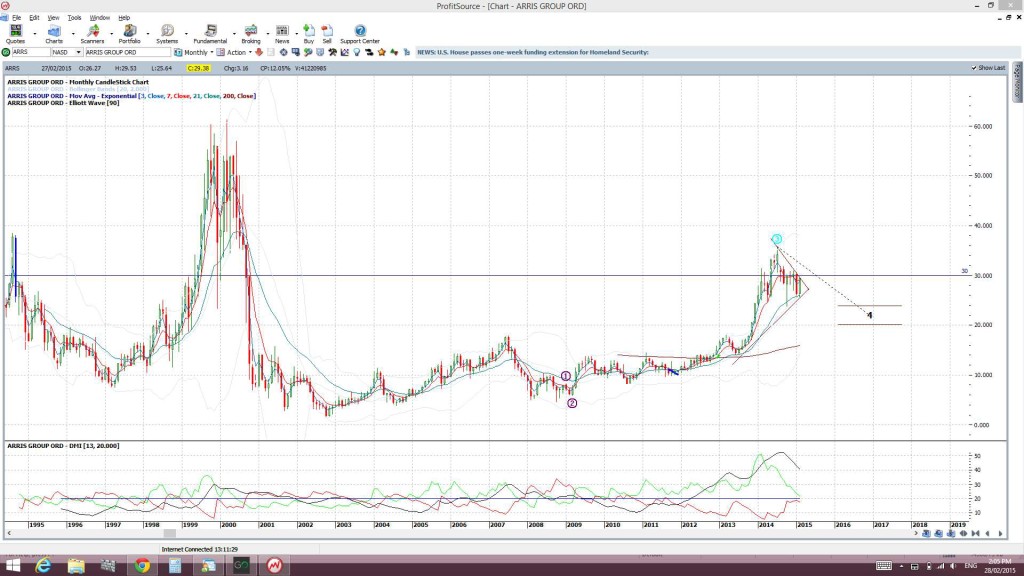This screenshot has width=1024, height=576.
Task: Click the Buy order icon
Action: (x=309, y=34)
